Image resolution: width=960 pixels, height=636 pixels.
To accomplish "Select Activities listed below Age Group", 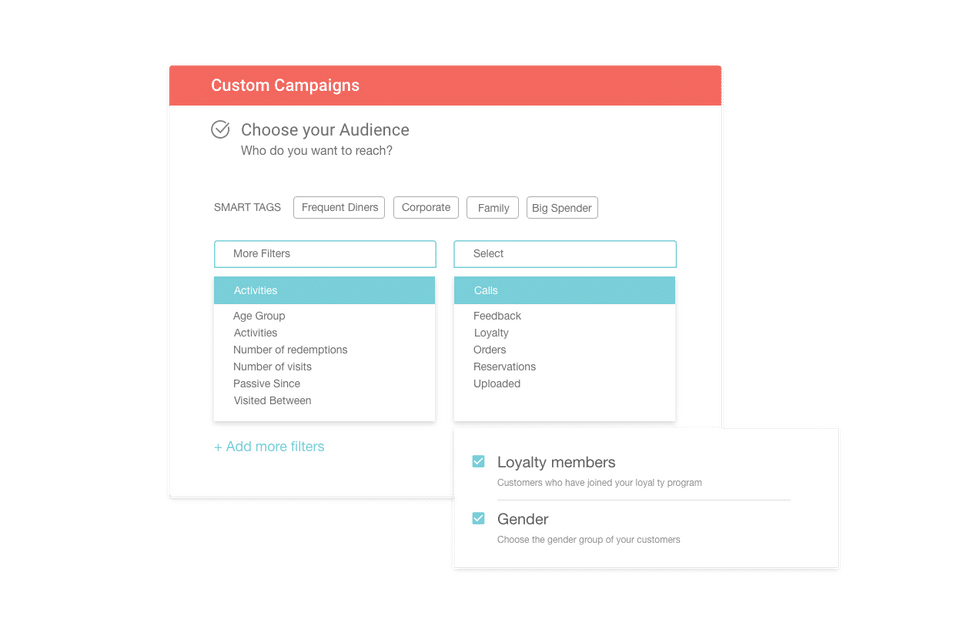I will [255, 333].
